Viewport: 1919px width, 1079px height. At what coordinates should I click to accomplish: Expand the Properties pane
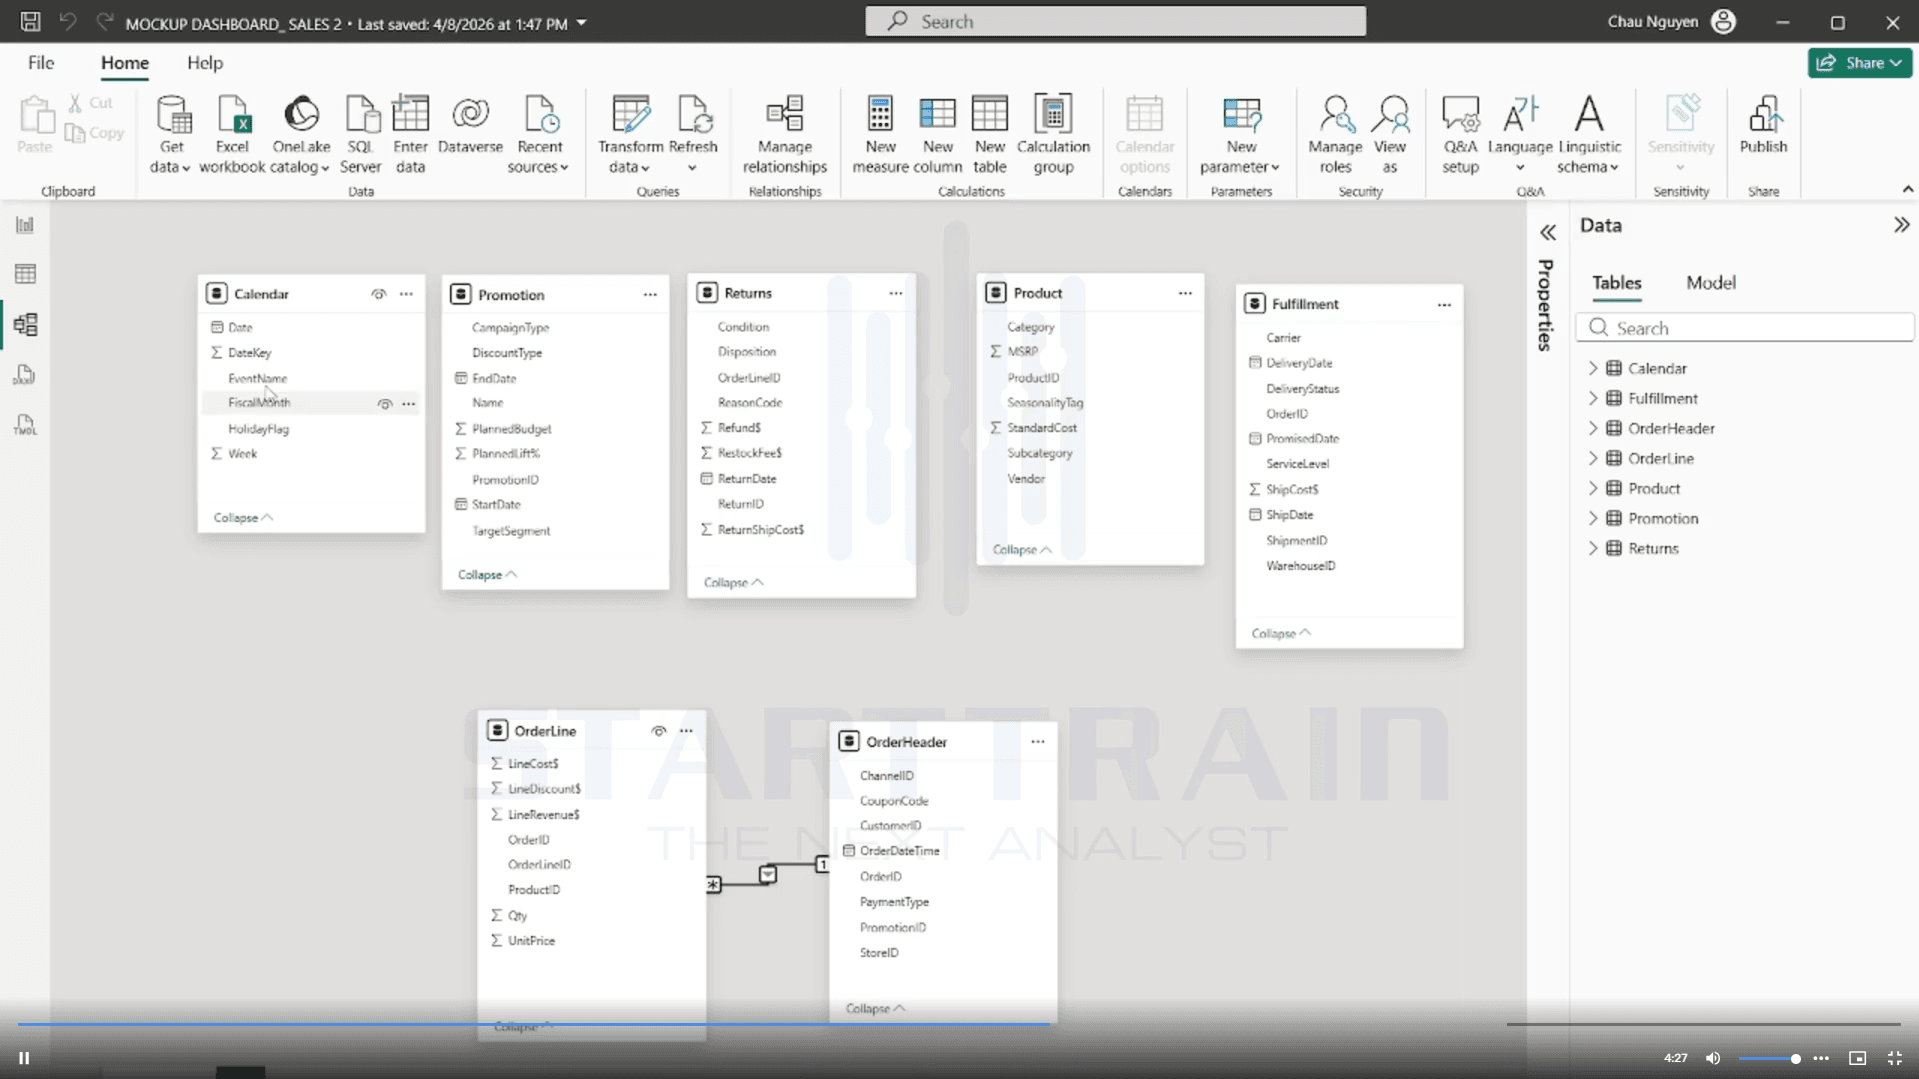coord(1547,233)
